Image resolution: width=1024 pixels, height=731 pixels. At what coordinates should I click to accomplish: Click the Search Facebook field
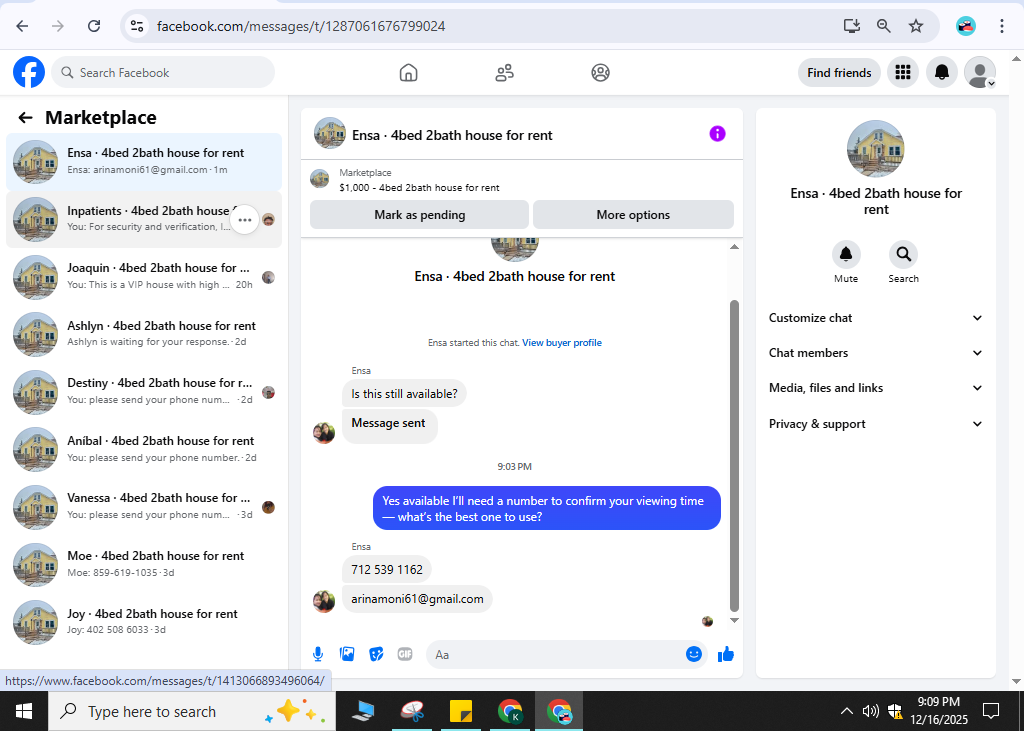click(163, 73)
